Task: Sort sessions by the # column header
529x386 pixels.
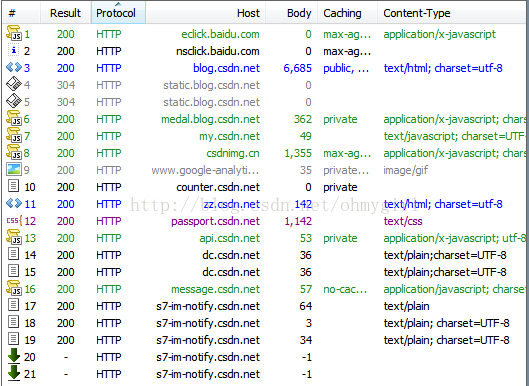Action: 21,13
